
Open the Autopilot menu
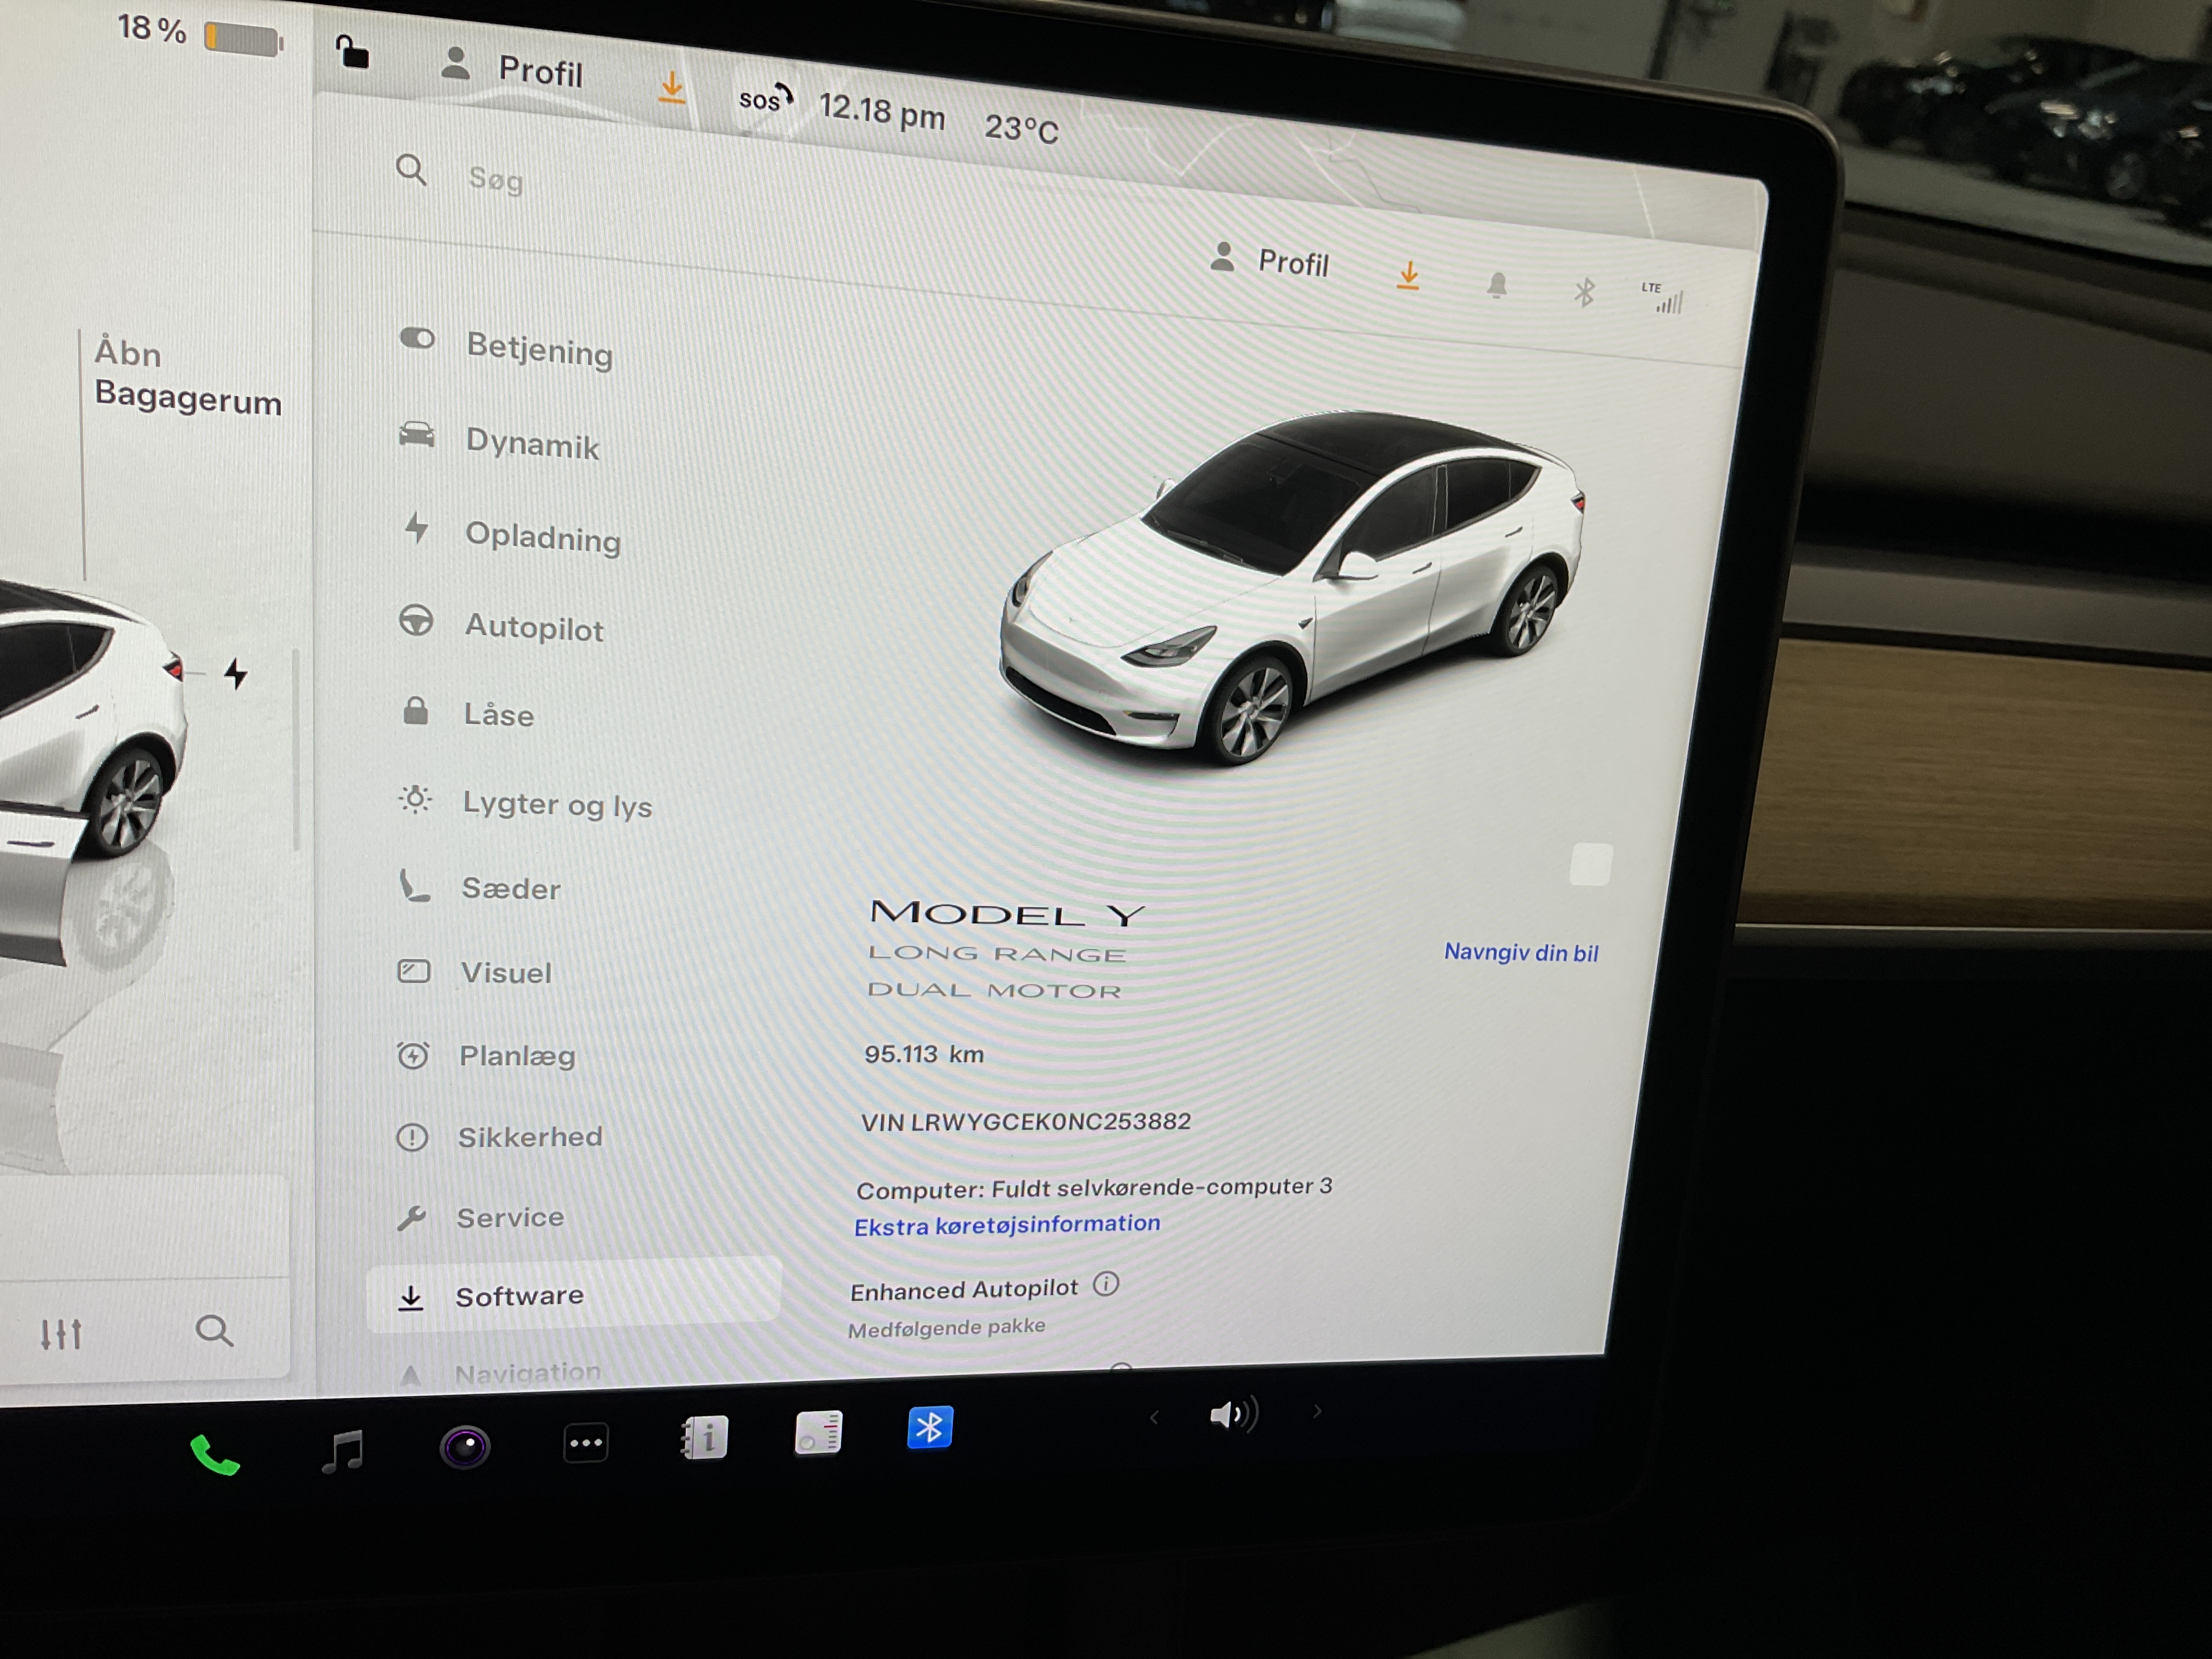(x=501, y=625)
